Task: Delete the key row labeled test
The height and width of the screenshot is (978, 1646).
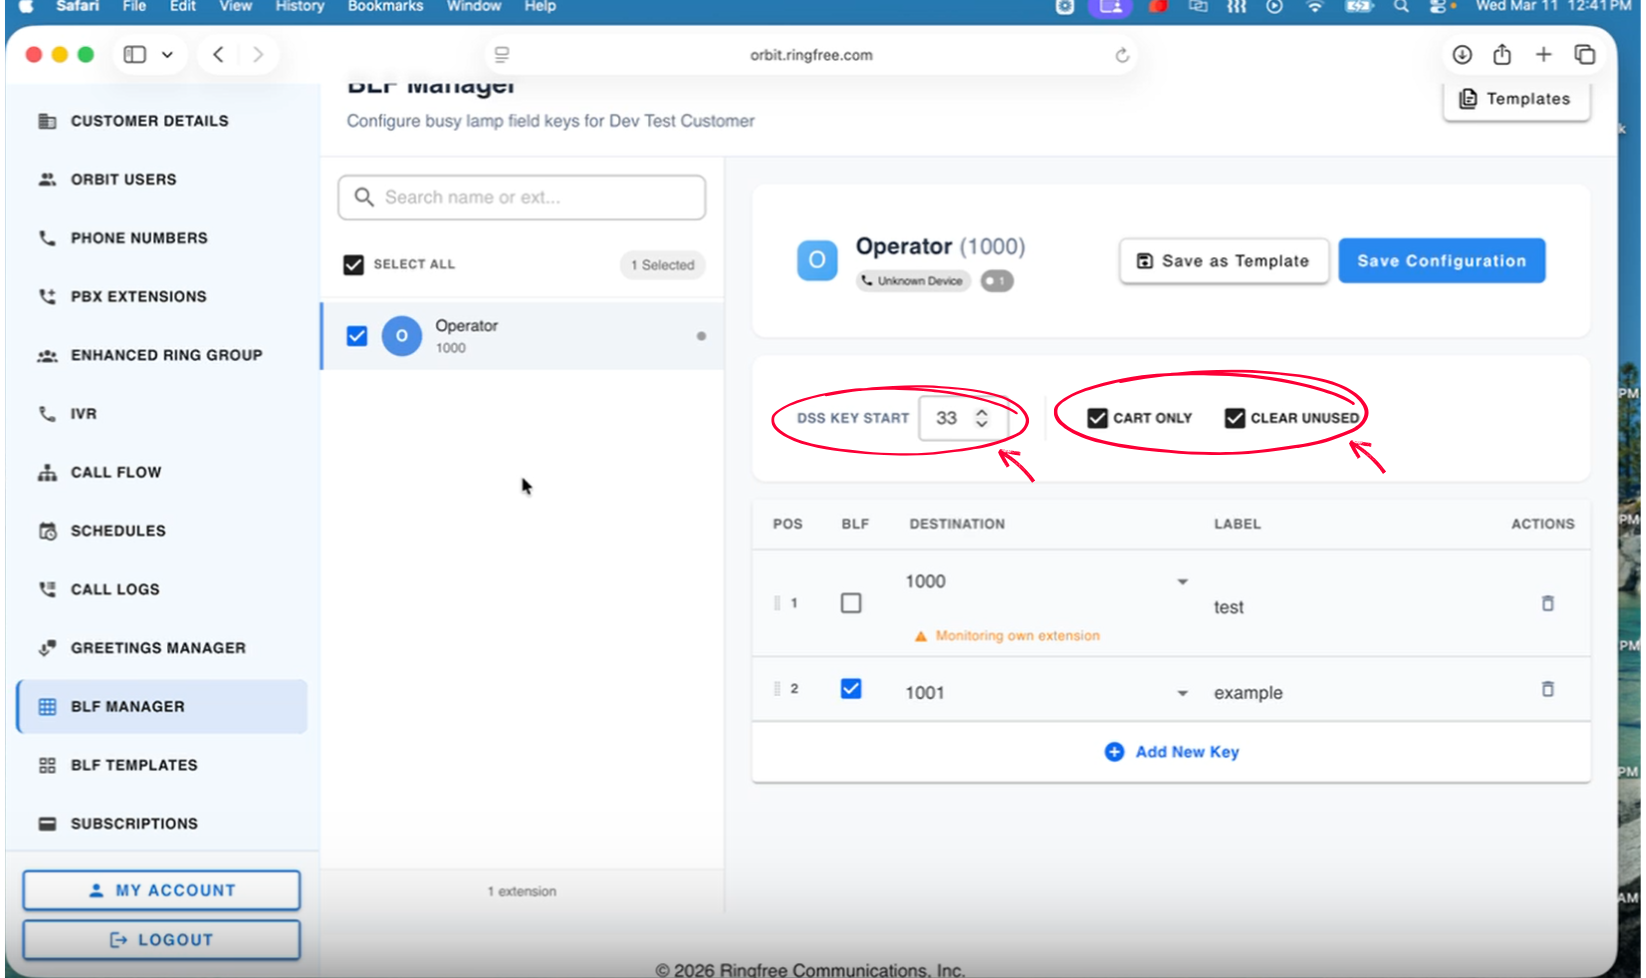Action: coord(1547,603)
